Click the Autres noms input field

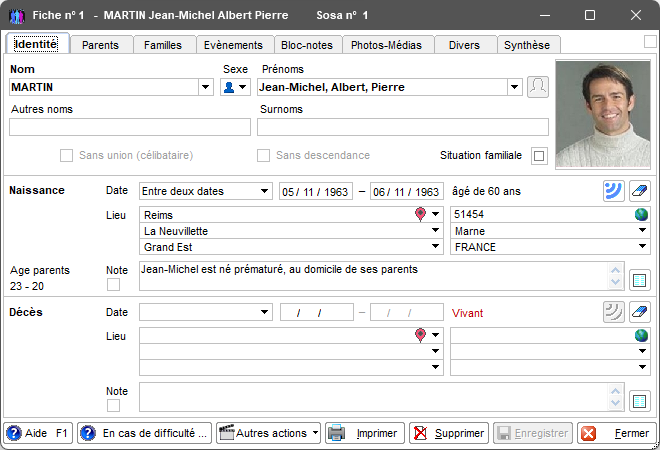130,127
